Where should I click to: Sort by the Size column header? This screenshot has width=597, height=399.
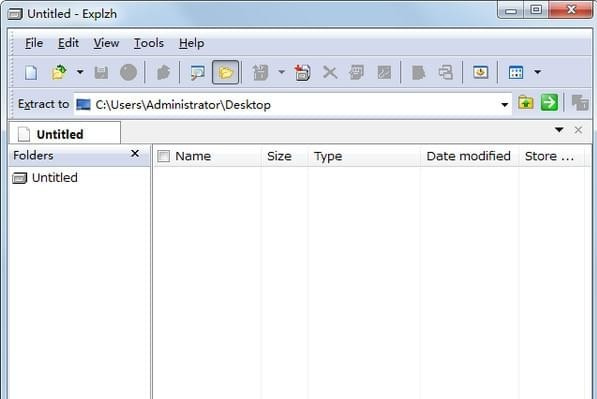click(284, 156)
